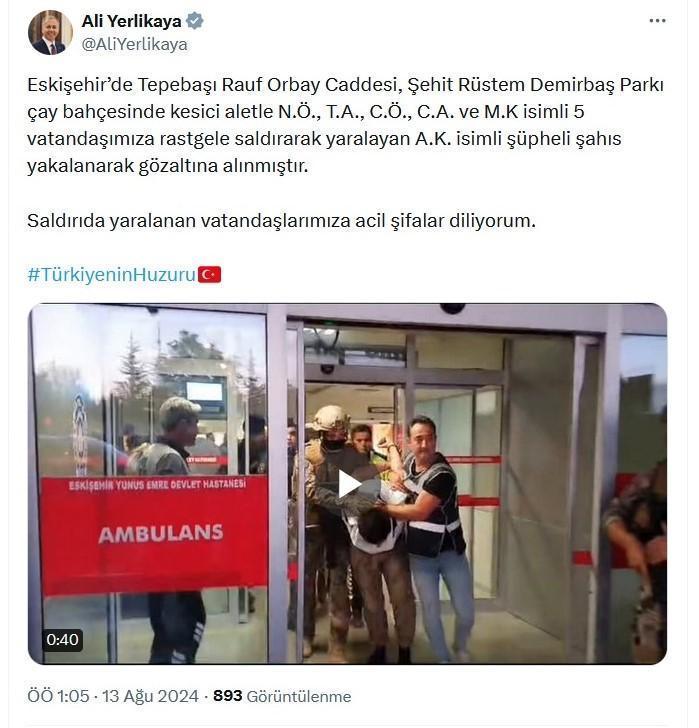Open the #TürkiyeninHuzuru hashtag
699x728 pixels.
pyautogui.click(x=111, y=274)
